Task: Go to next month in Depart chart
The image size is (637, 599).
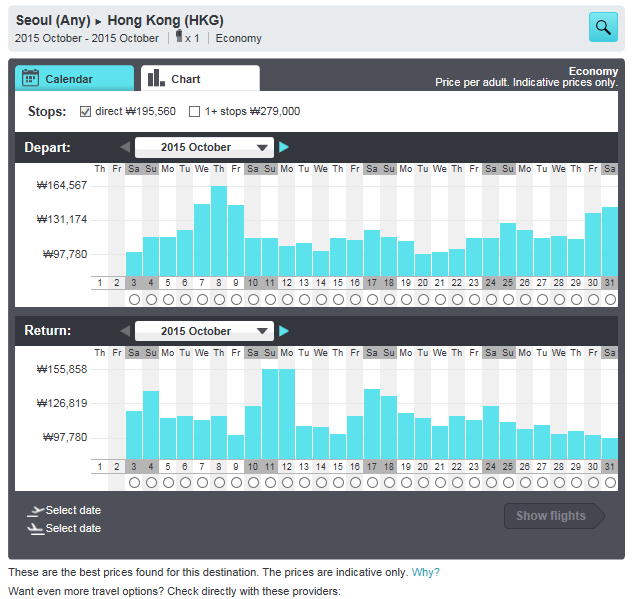Action: [284, 147]
